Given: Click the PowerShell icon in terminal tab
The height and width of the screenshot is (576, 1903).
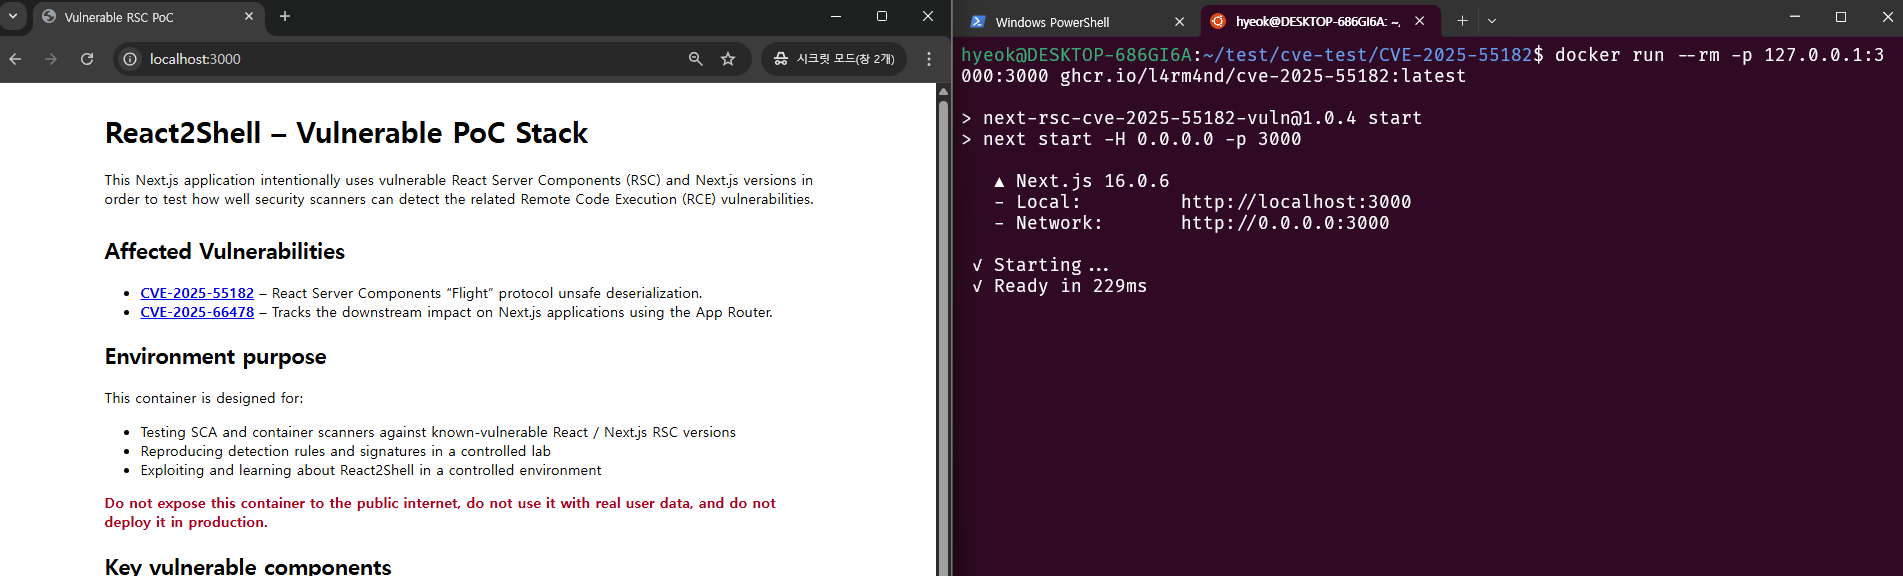Looking at the screenshot, I should (978, 21).
